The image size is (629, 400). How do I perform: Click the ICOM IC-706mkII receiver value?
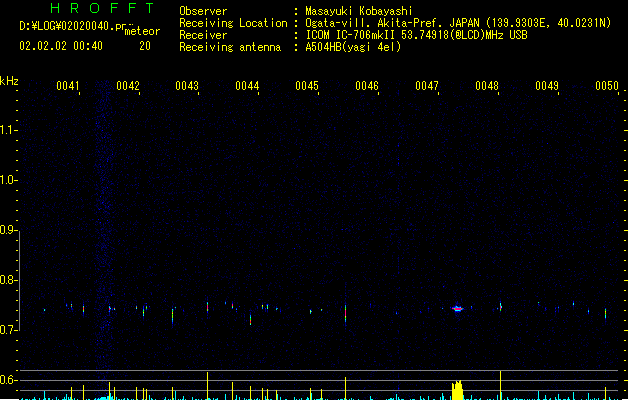[x=416, y=35]
